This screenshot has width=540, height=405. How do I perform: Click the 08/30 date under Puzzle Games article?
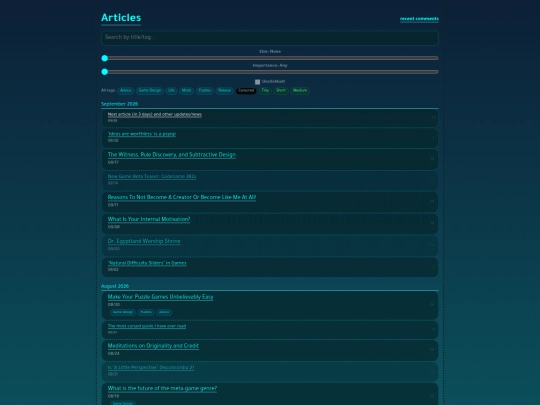(x=114, y=304)
